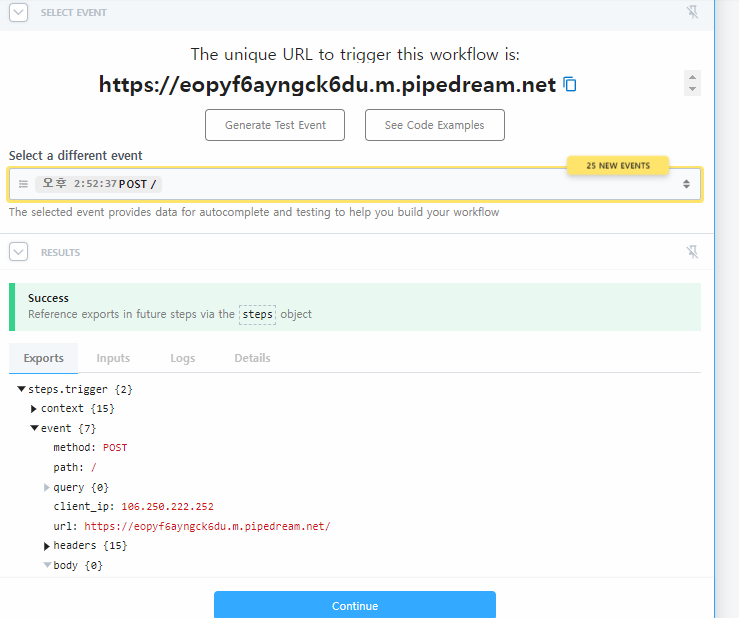The height and width of the screenshot is (618, 739).
Task: Click the event timestamp 2:52:37 POST /
Action: (99, 184)
